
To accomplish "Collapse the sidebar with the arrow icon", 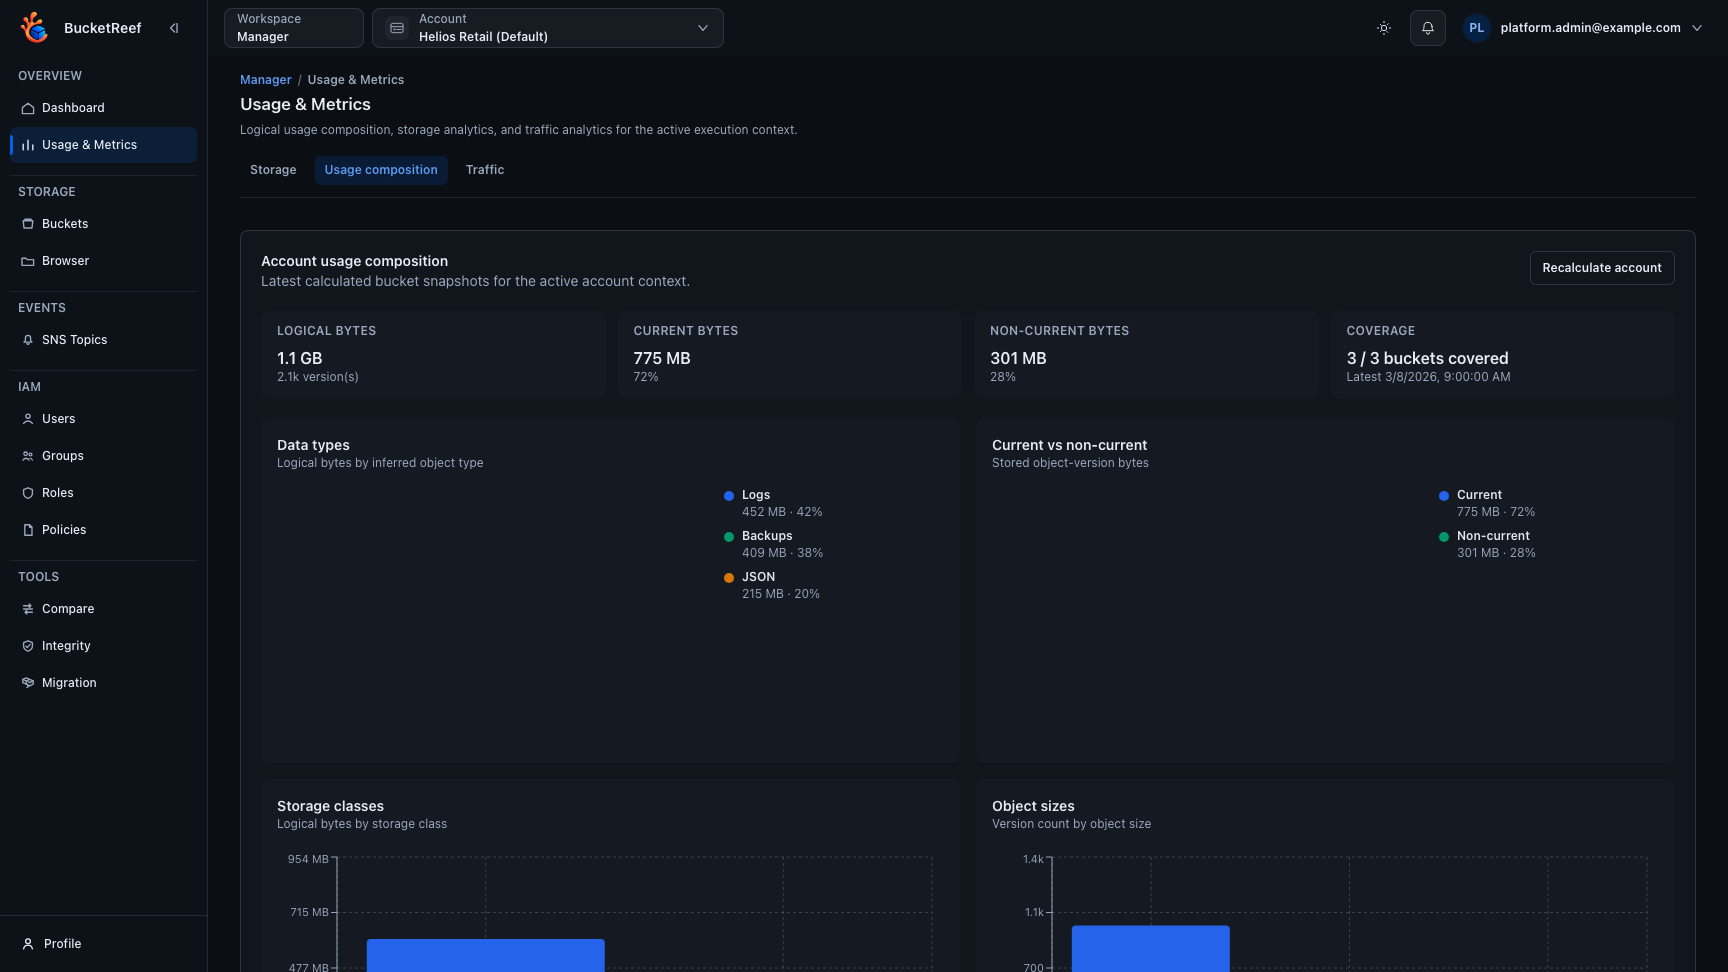I will pyautogui.click(x=174, y=28).
